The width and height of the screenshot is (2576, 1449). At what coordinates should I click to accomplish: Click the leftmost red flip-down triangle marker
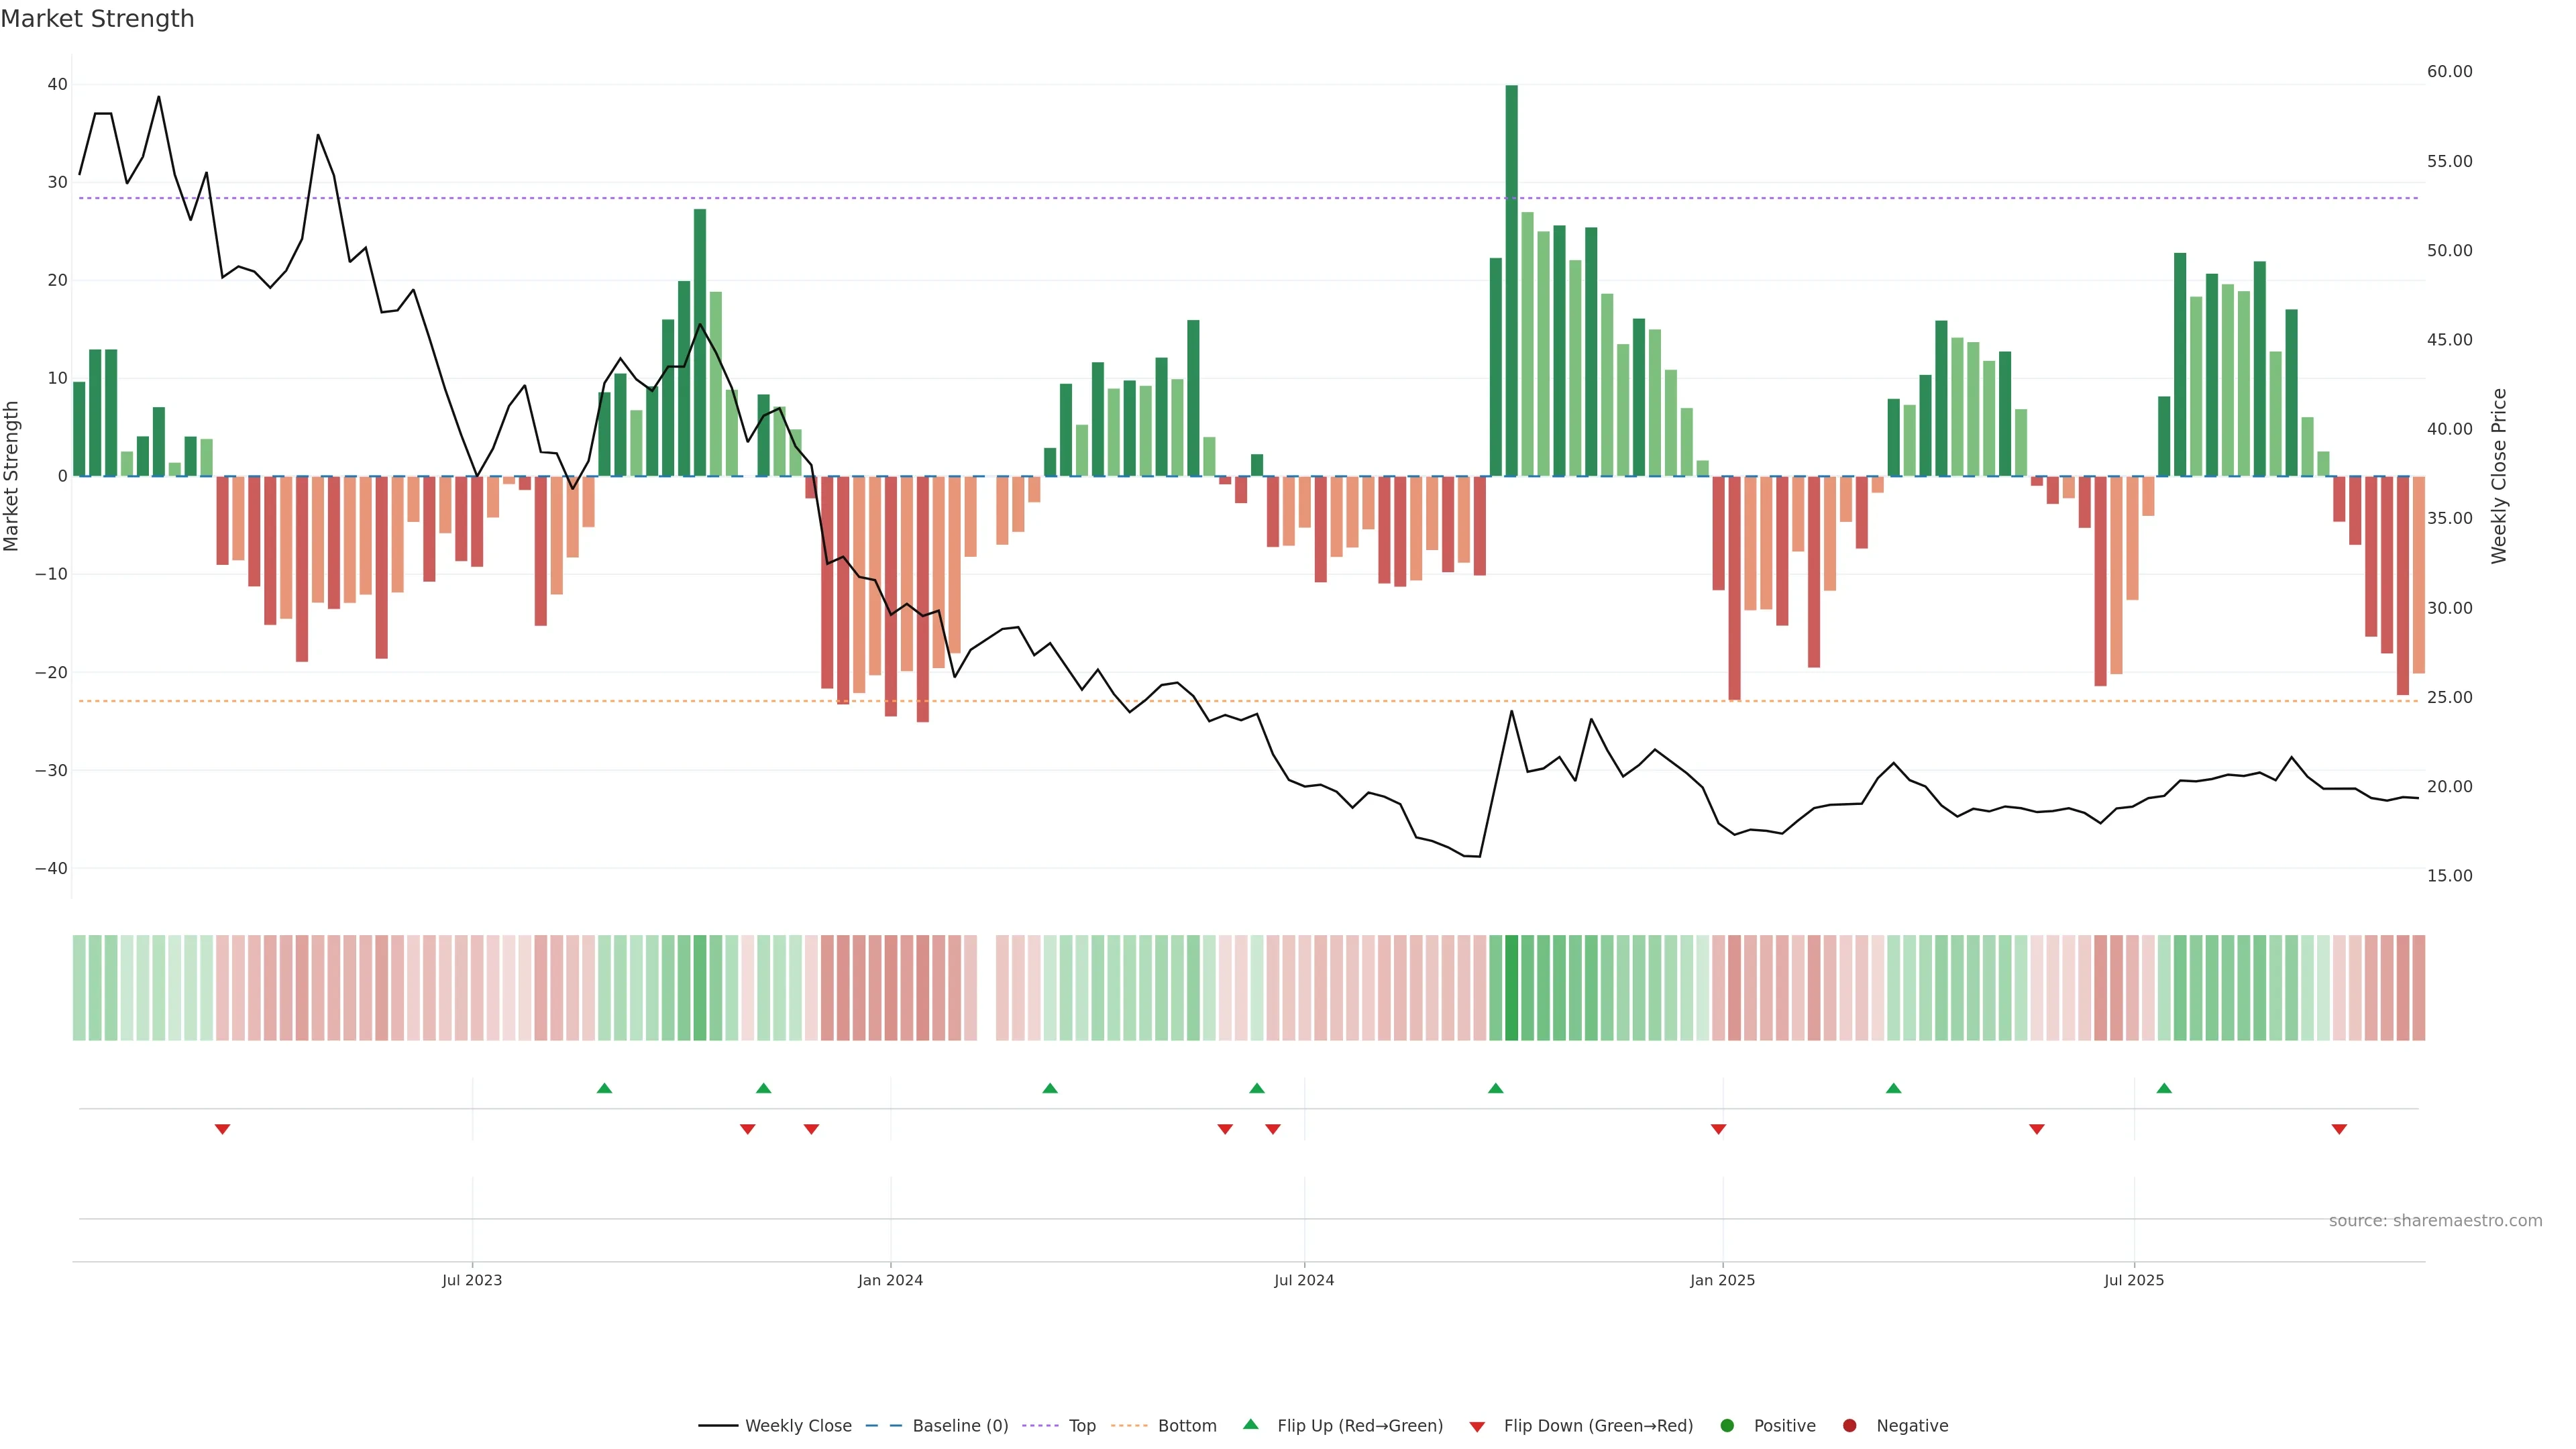click(x=222, y=1129)
